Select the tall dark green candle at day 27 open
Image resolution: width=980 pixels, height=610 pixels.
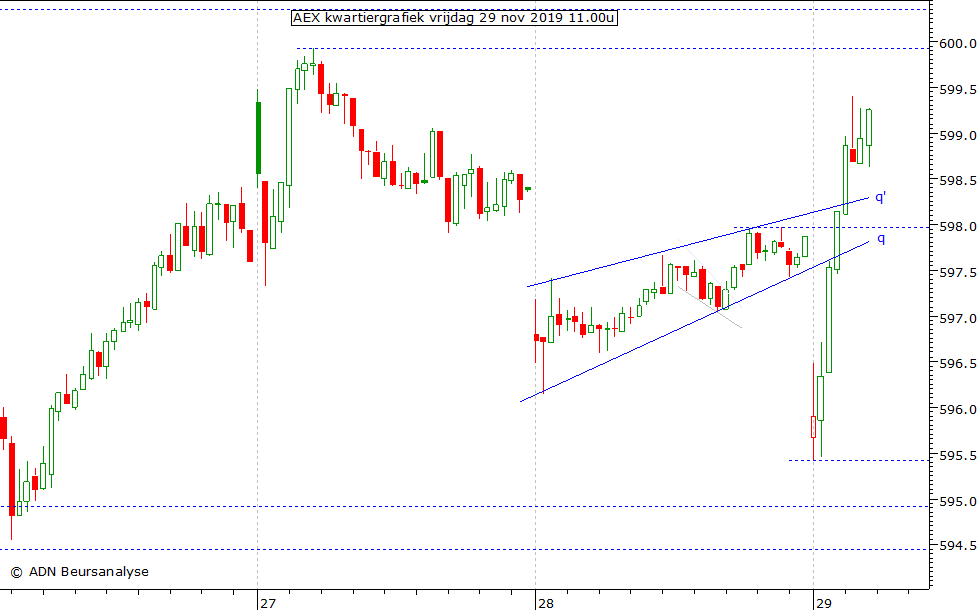coord(258,138)
